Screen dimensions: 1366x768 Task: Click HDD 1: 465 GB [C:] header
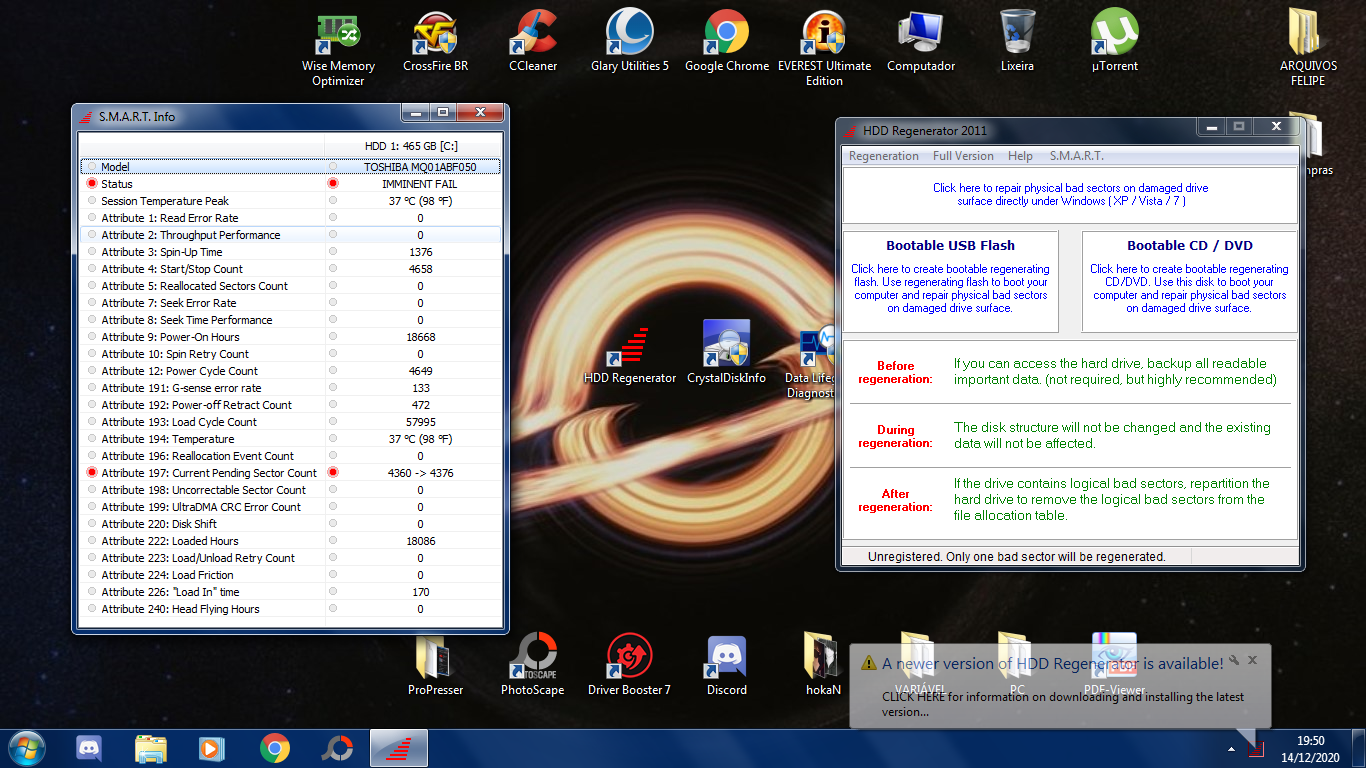point(411,146)
